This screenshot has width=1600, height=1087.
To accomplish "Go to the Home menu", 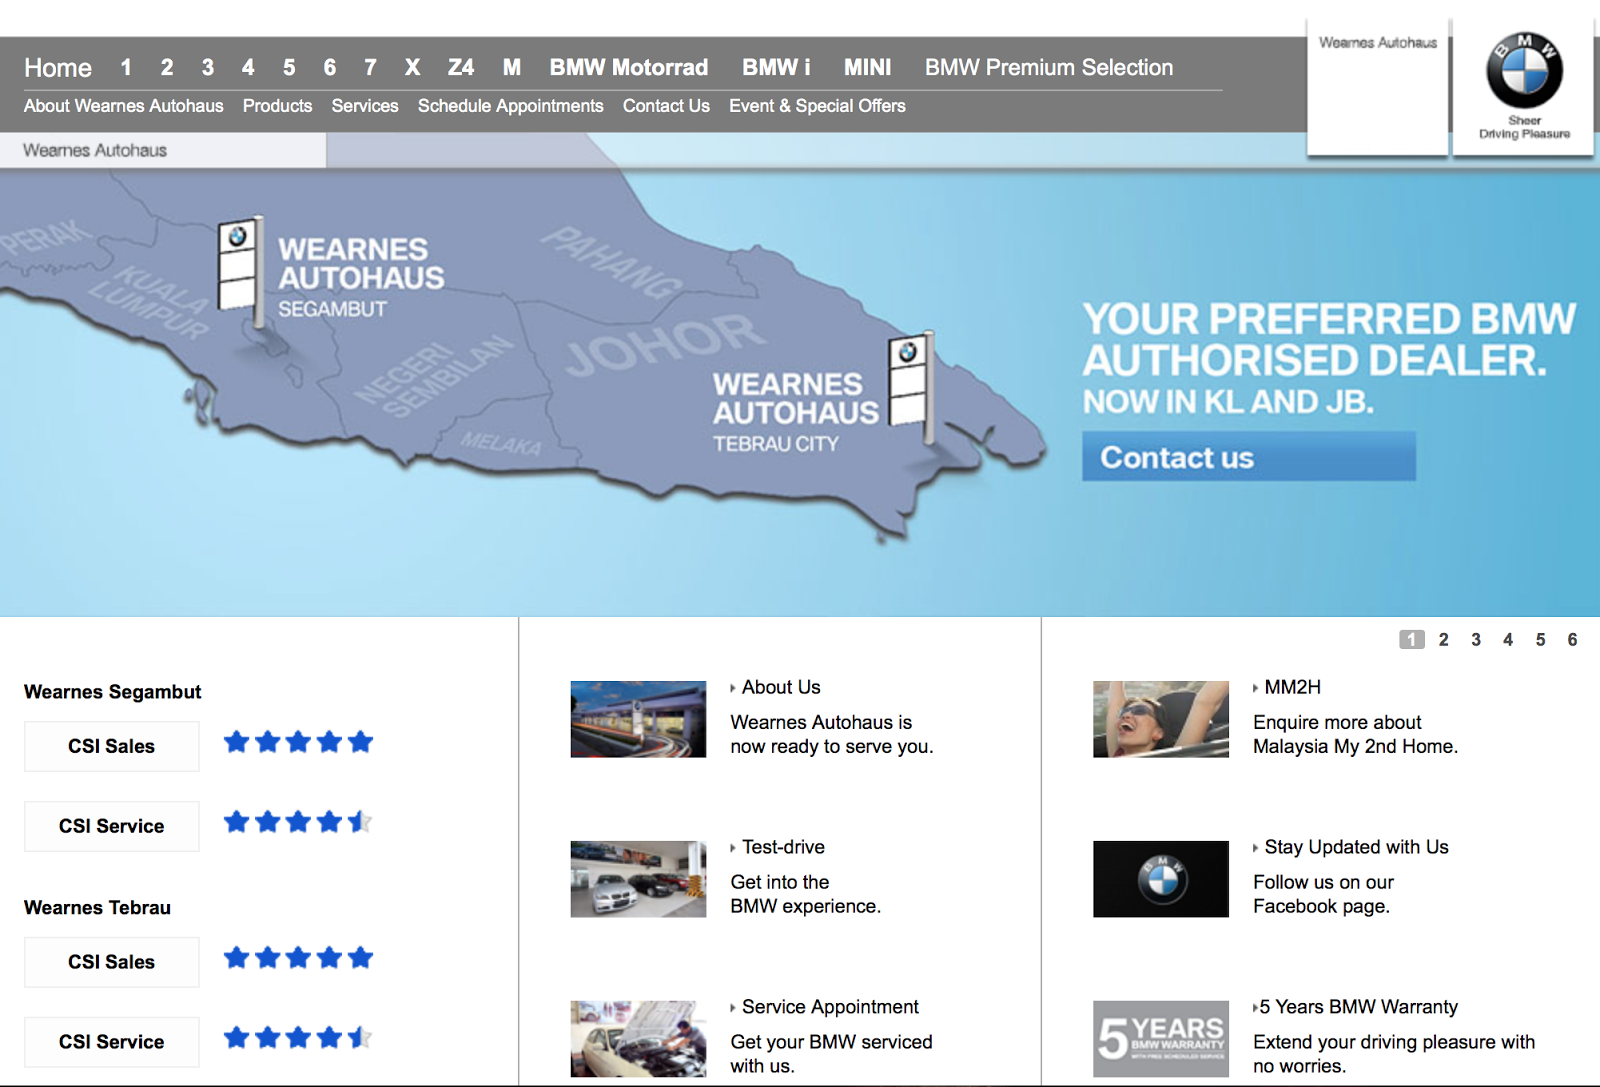I will pyautogui.click(x=58, y=68).
